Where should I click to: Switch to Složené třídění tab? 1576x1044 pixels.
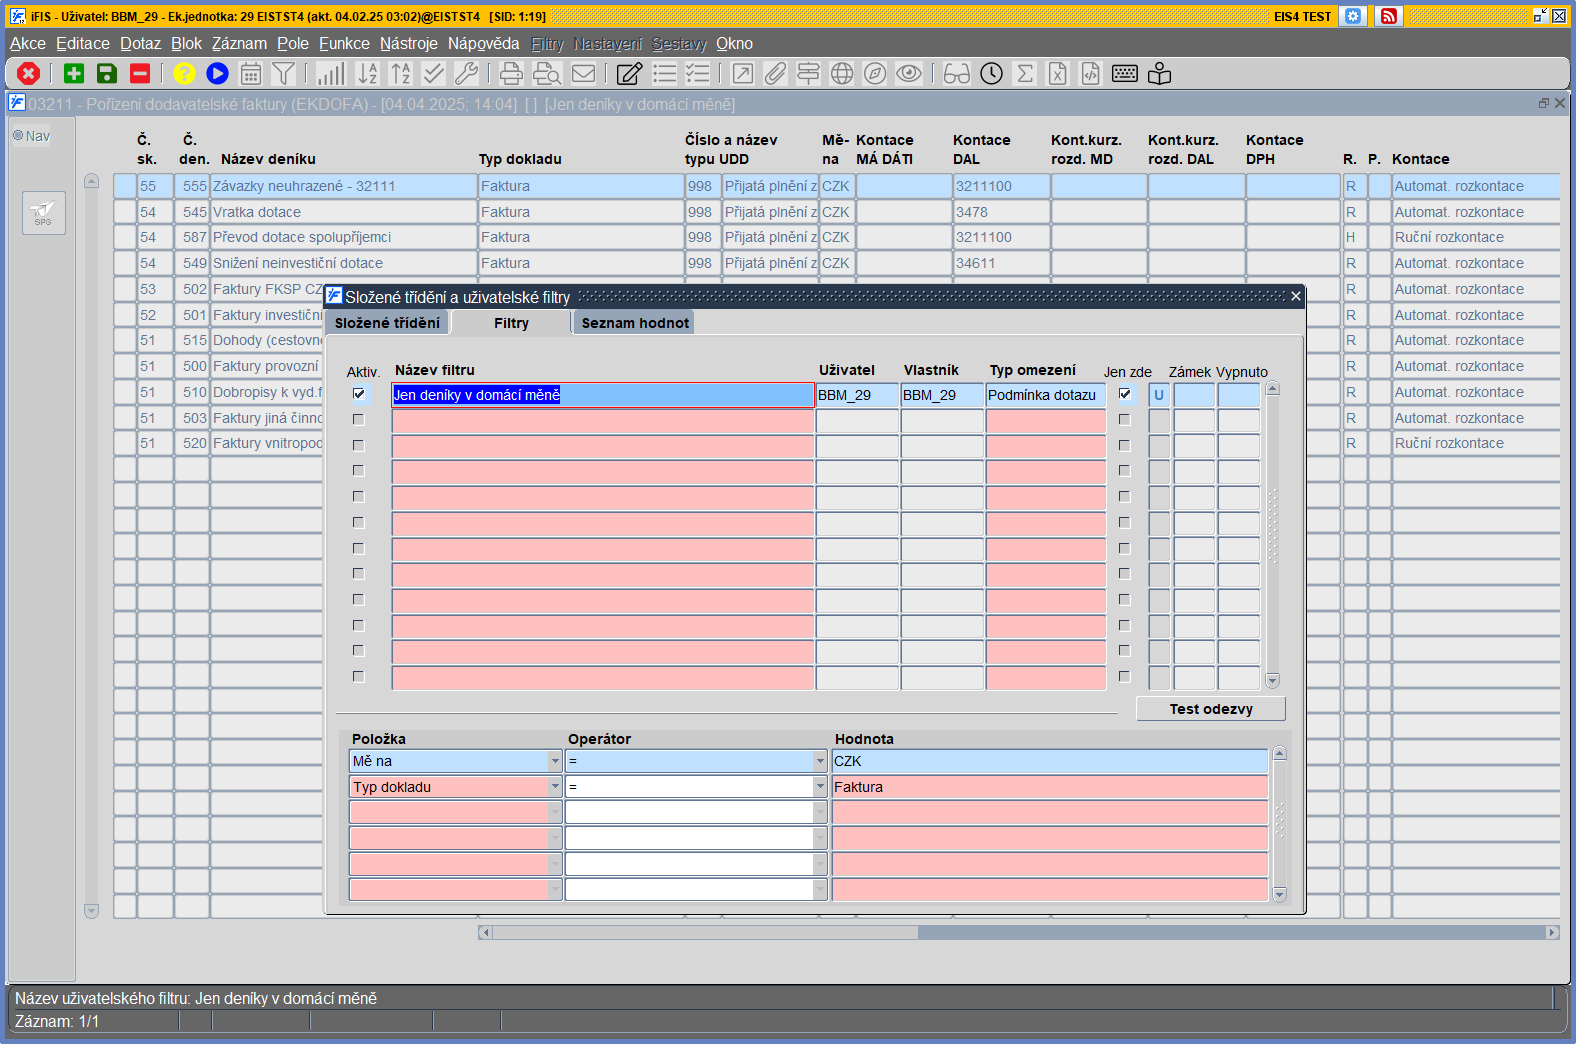tap(387, 323)
